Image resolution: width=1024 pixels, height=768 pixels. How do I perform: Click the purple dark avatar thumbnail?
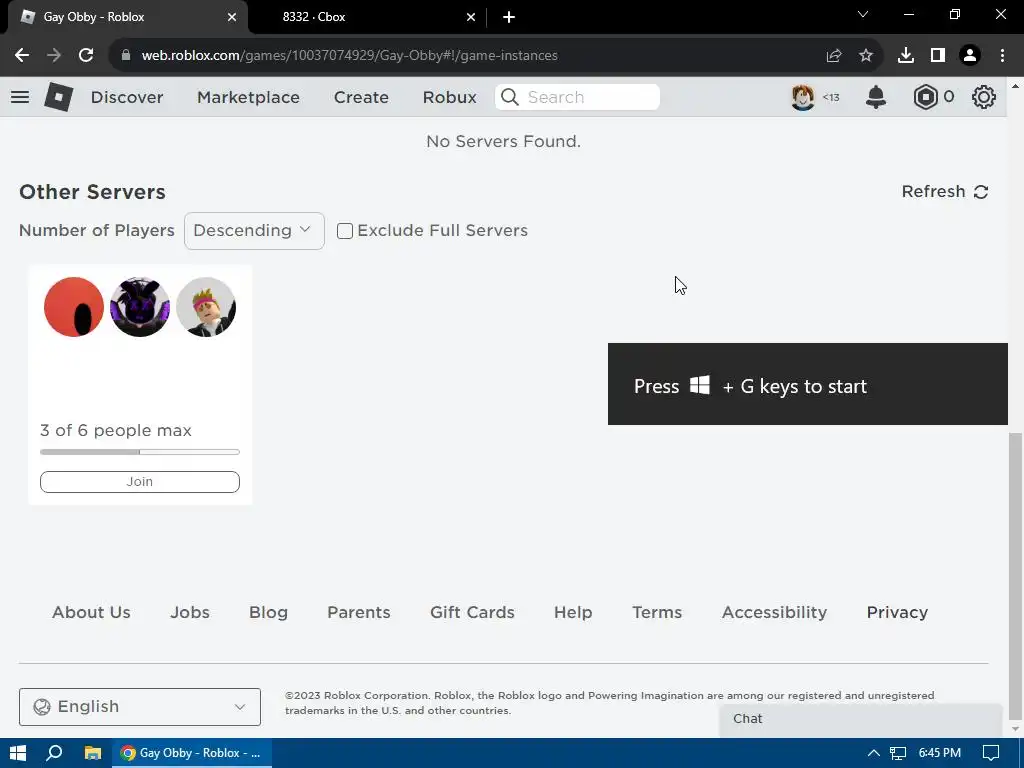[140, 307]
